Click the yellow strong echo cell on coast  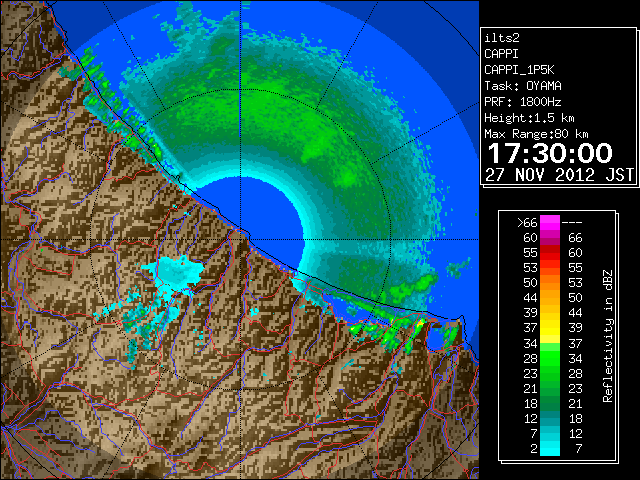[x=420, y=323]
